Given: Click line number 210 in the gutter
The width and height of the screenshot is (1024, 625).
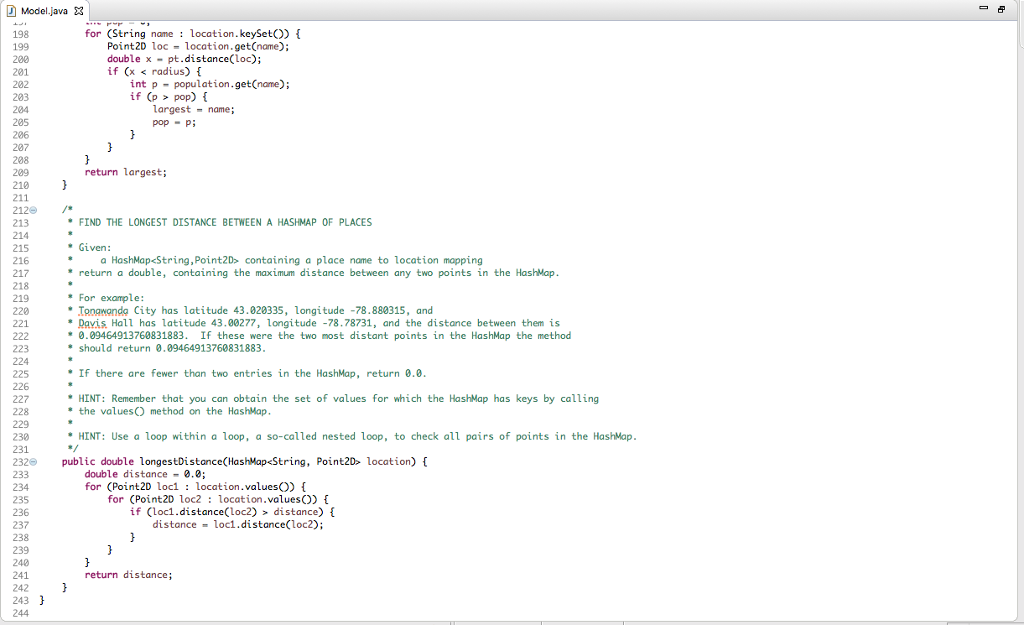Looking at the screenshot, I should (x=20, y=185).
